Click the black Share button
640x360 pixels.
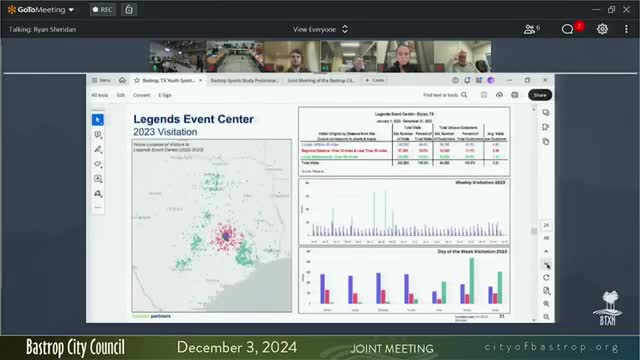(540, 95)
